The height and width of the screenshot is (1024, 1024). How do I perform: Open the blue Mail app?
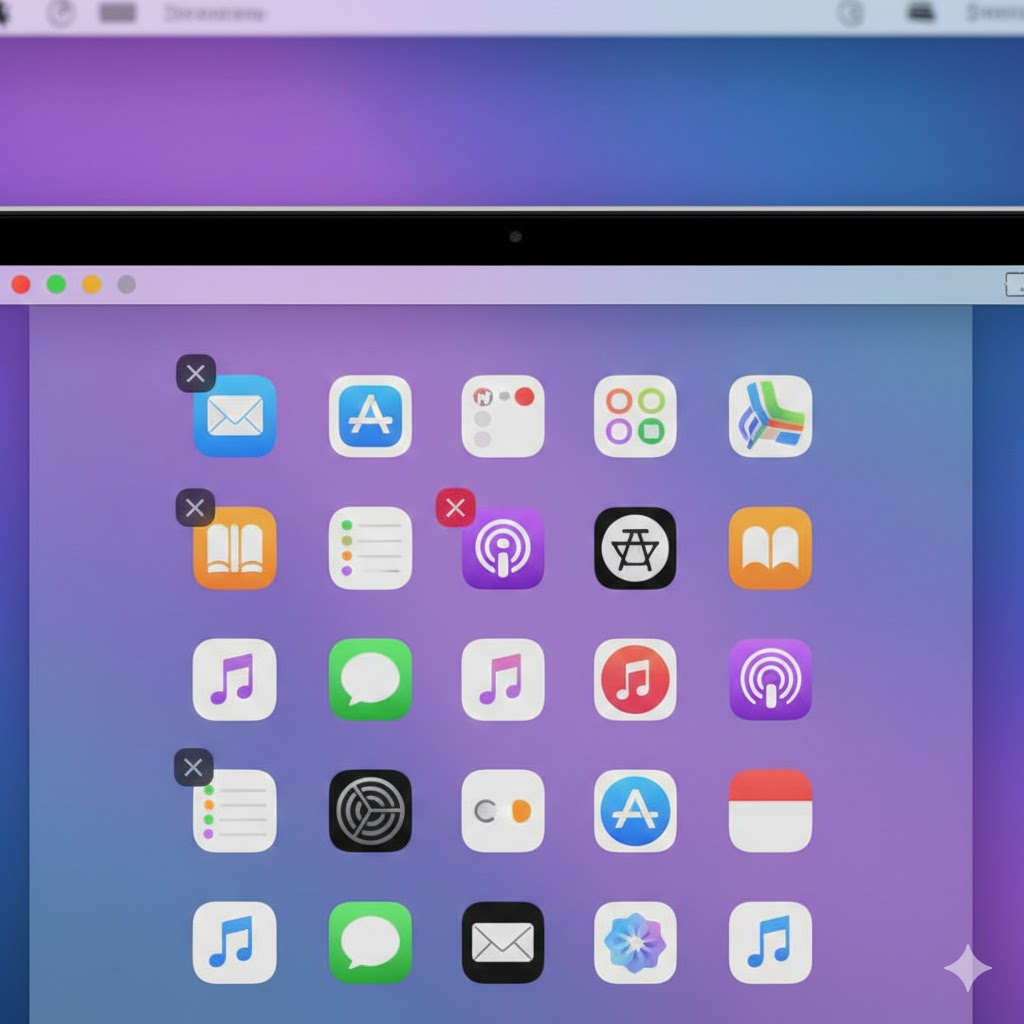[234, 417]
